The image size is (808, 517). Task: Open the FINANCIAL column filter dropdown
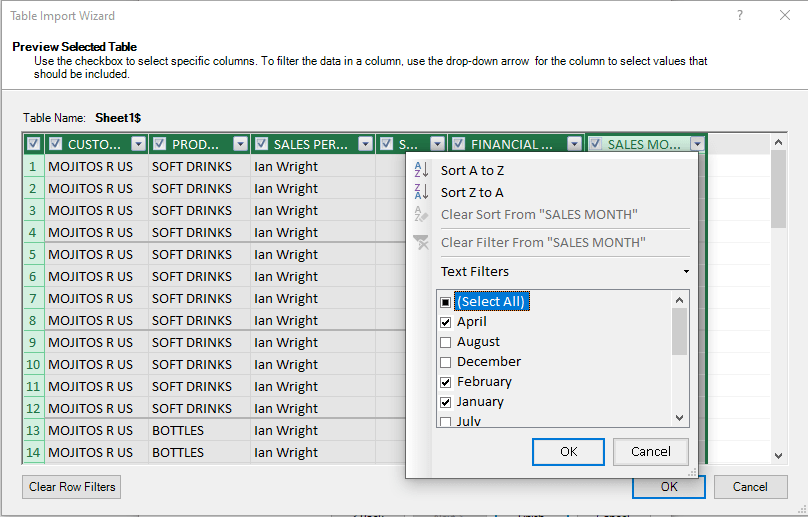pos(574,144)
